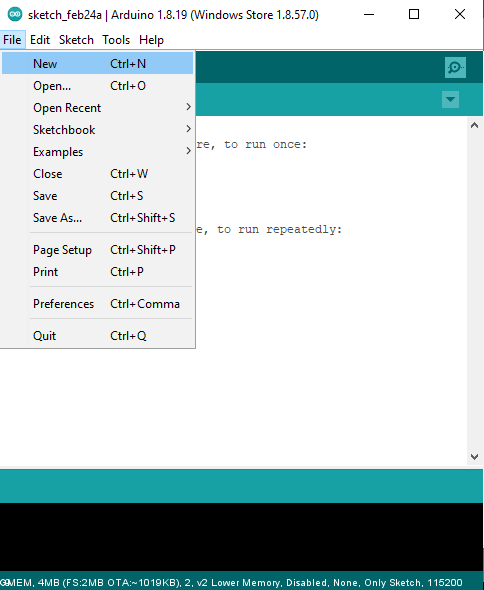The height and width of the screenshot is (590, 484).
Task: Choose Save in the File menu
Action: tap(97, 196)
